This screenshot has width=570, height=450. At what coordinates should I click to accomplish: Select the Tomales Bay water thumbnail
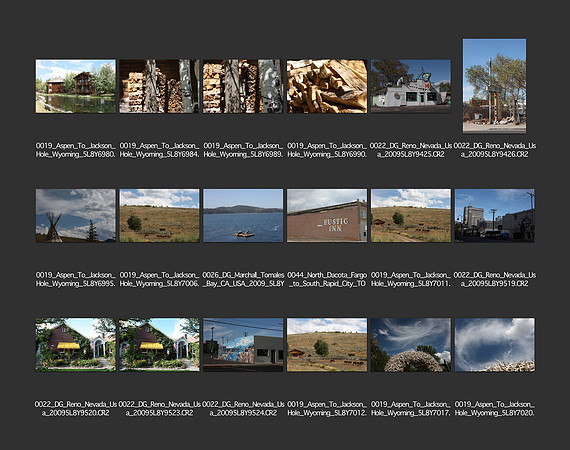243,216
